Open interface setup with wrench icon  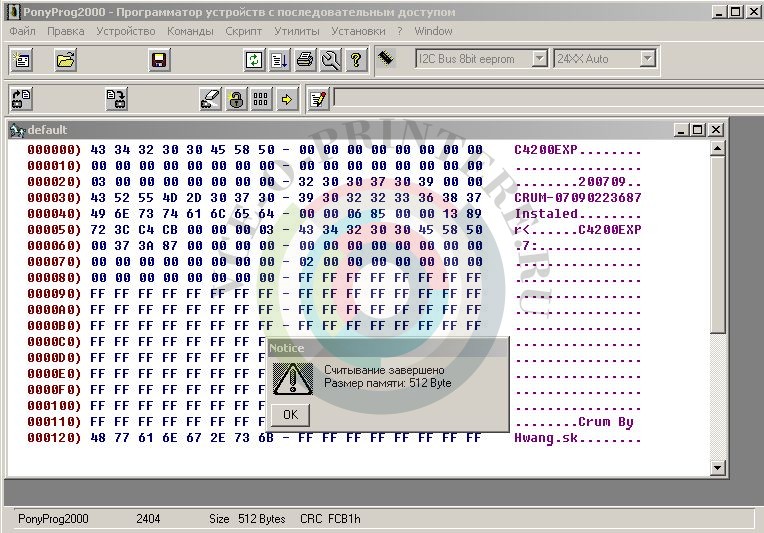tap(331, 60)
